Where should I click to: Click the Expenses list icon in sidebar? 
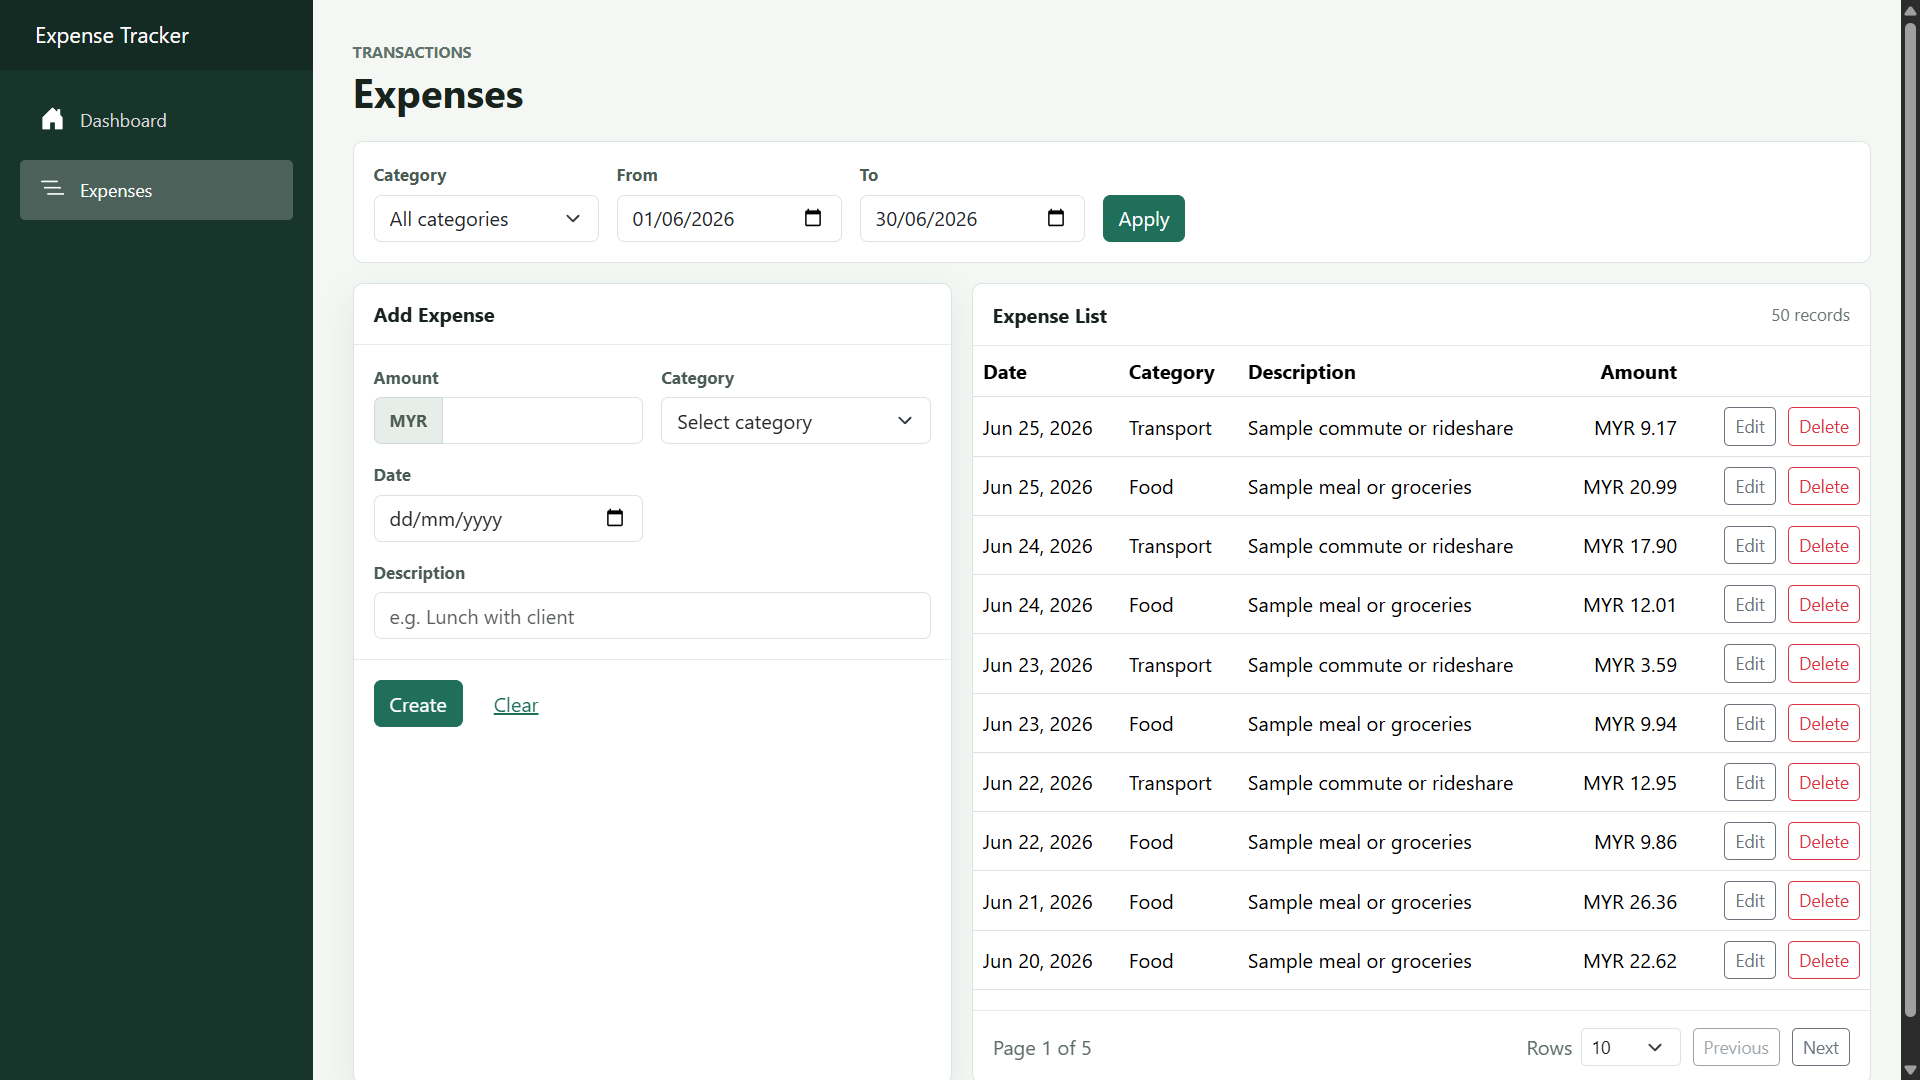coord(53,189)
